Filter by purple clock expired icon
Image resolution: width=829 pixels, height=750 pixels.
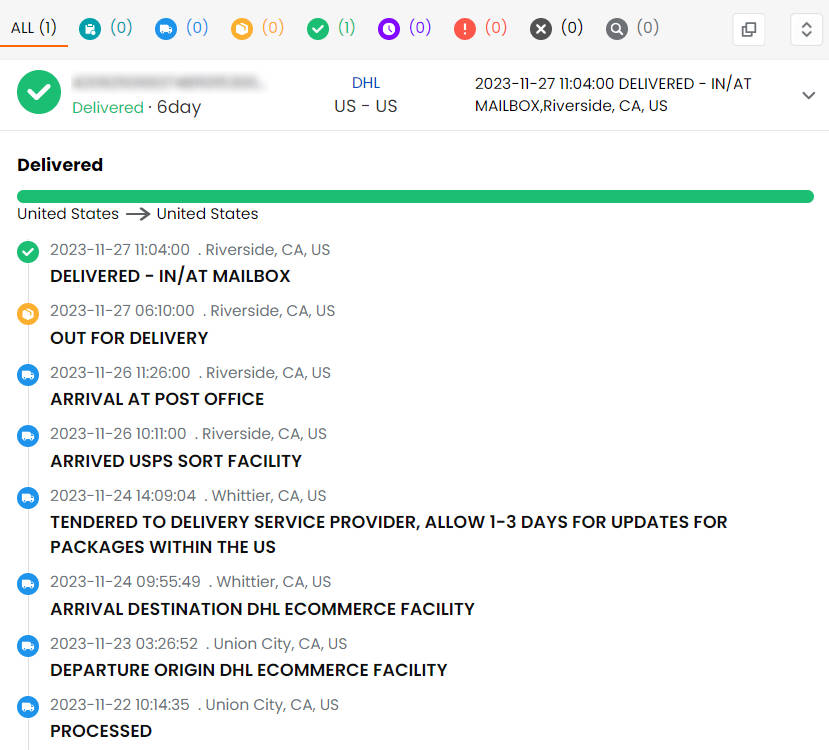point(389,29)
